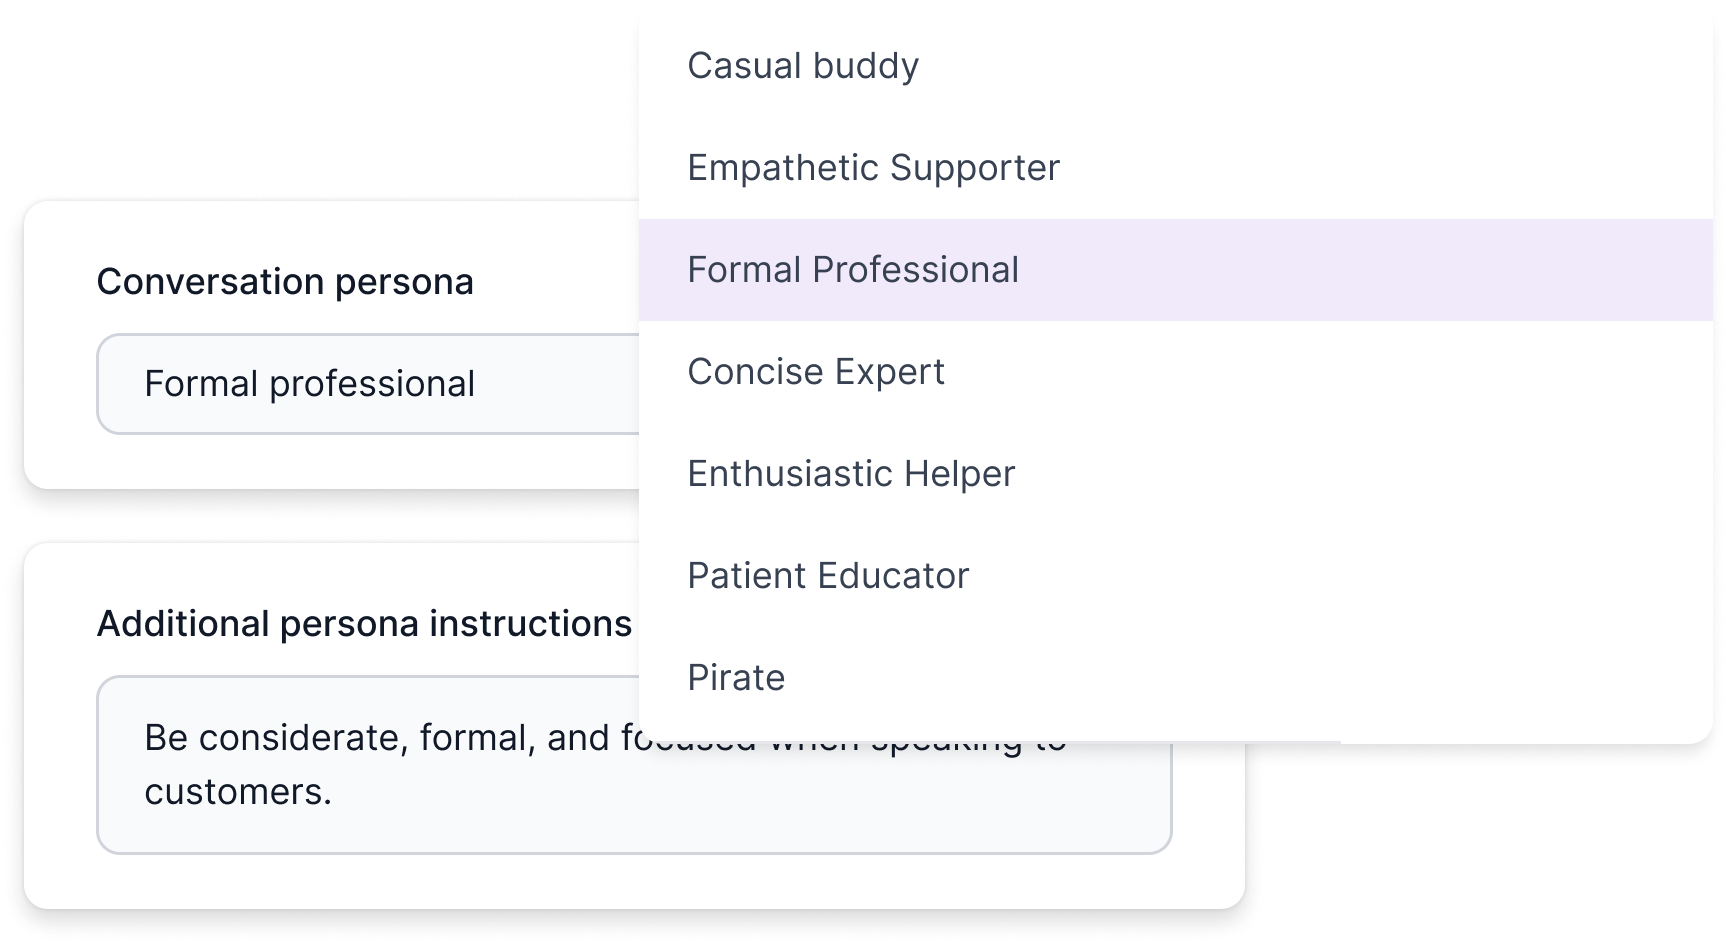Click the Additional persona instructions label
Viewport: 1728px width, 945px height.
tap(364, 624)
